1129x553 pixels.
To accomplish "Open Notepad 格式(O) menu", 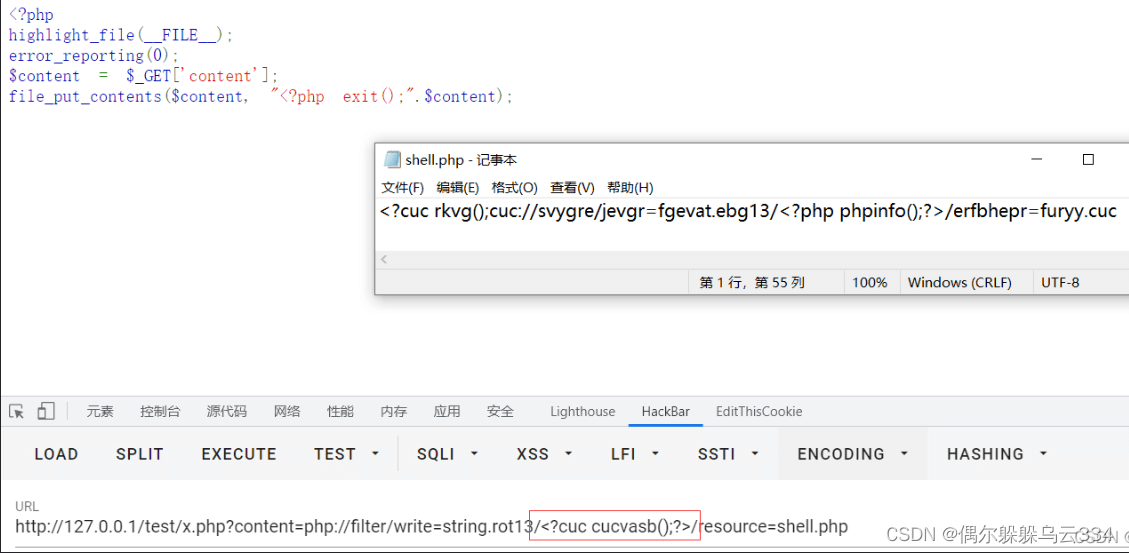I will (x=514, y=188).
